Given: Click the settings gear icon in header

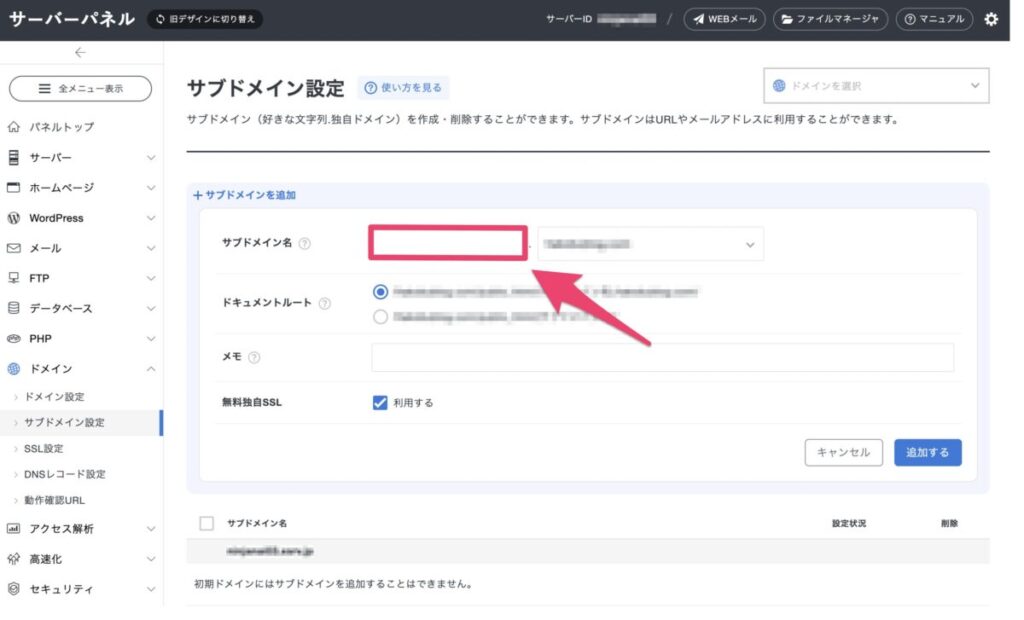Looking at the screenshot, I should pos(991,19).
